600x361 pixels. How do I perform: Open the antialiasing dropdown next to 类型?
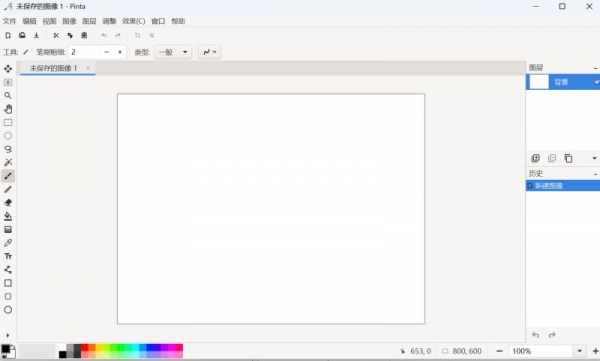210,52
